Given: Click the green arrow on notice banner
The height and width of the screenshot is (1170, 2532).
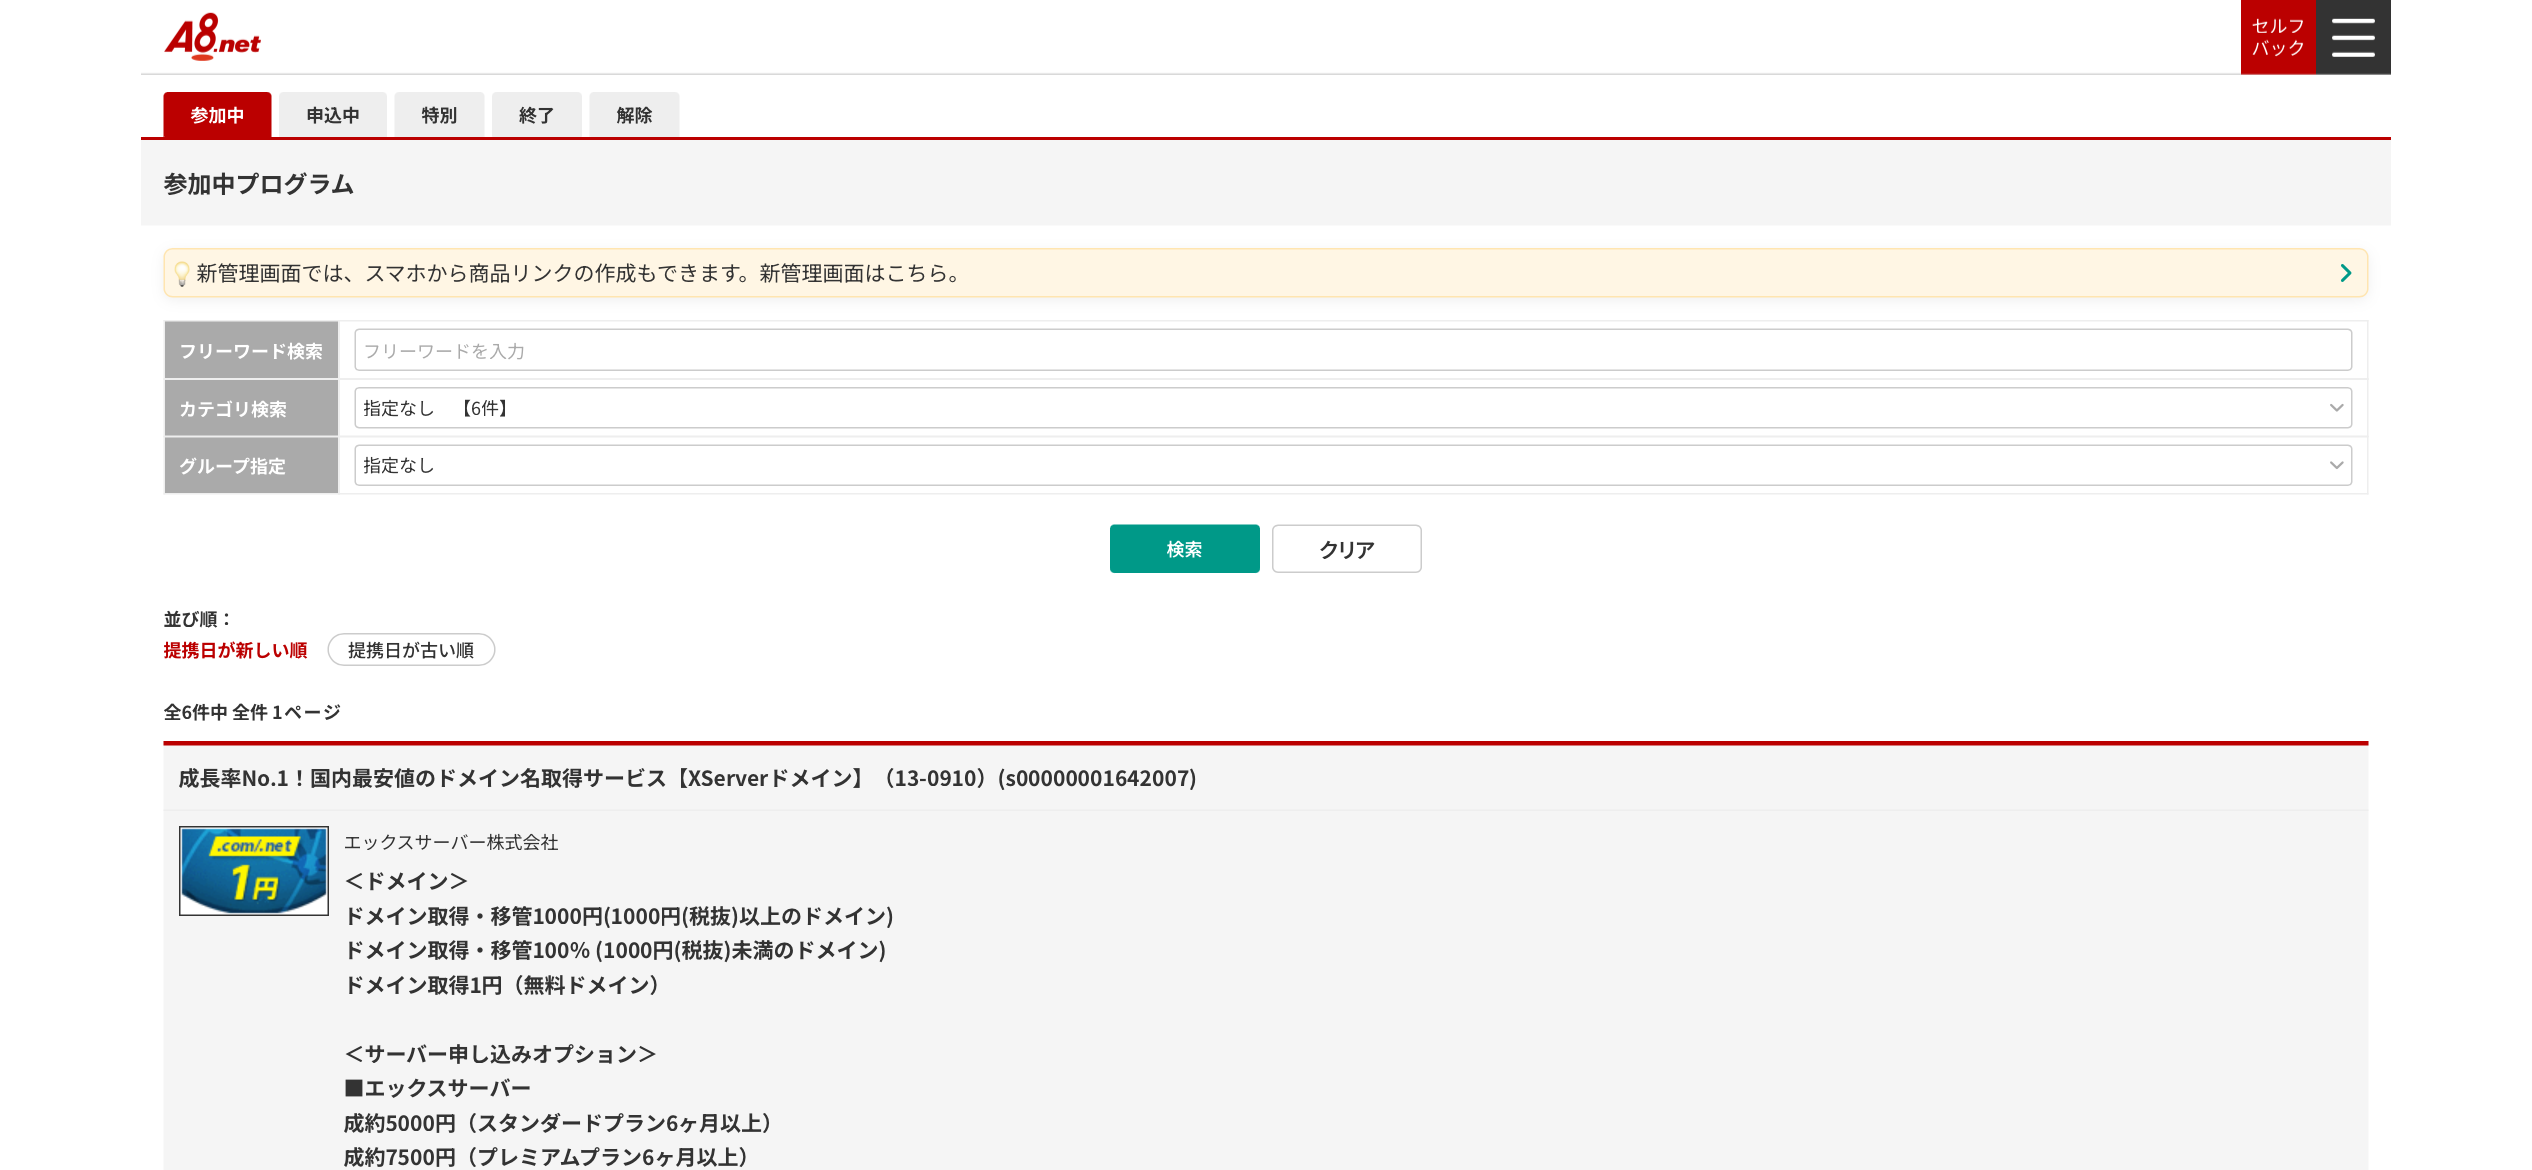Looking at the screenshot, I should (2345, 273).
